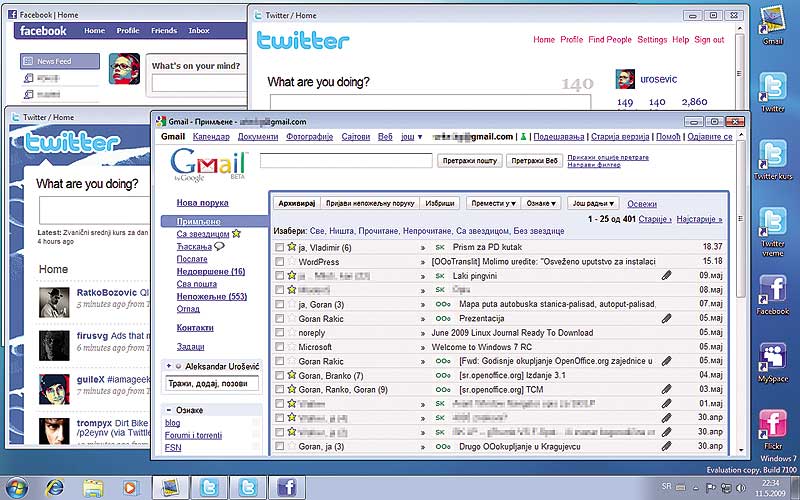Open the Facebook desktop shortcut icon
This screenshot has height=500, width=800.
coord(773,290)
